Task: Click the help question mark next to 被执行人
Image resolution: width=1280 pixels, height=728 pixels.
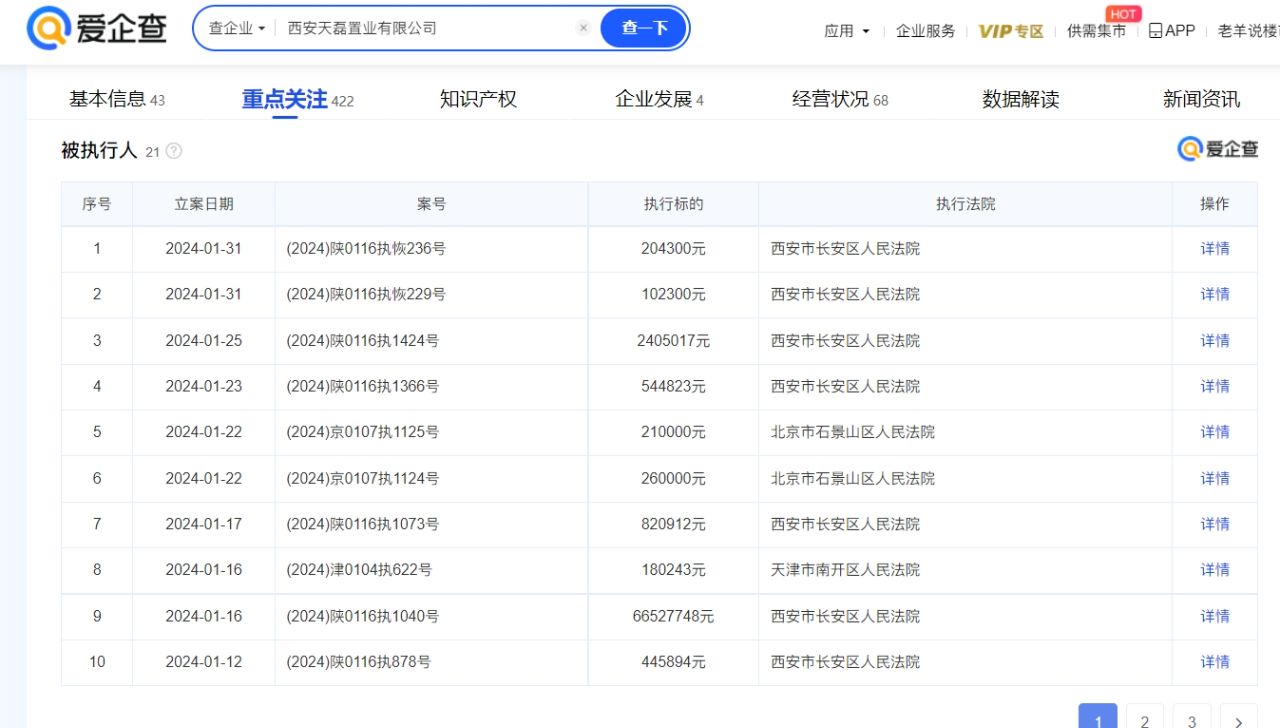Action: pyautogui.click(x=174, y=151)
